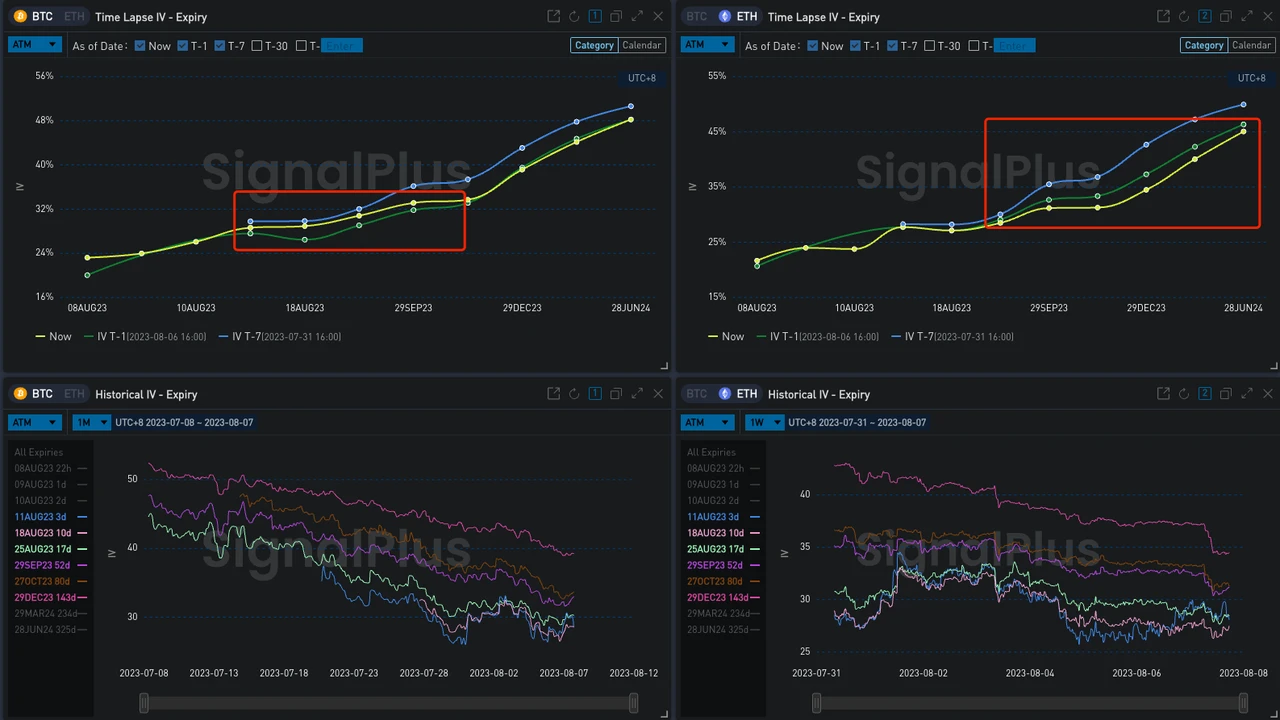
Task: Click custom T- day input in ETH panel
Action: 1015,46
